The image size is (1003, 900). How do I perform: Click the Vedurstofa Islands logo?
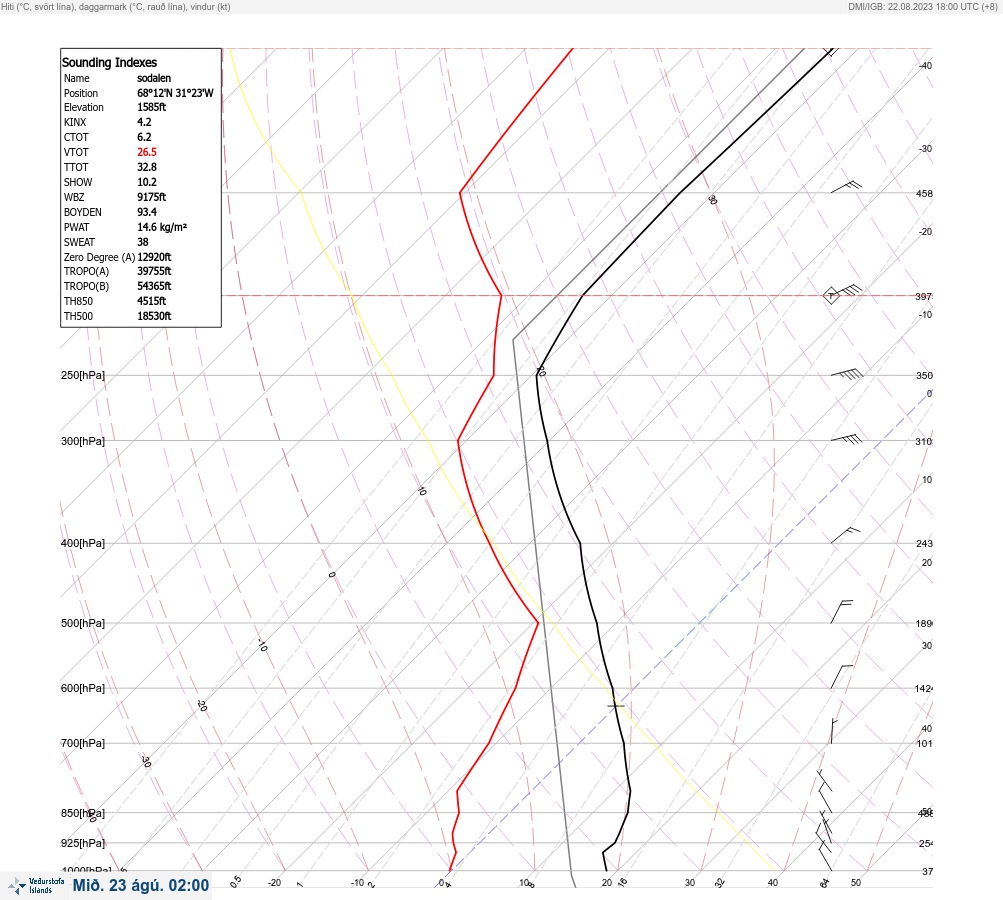click(x=36, y=886)
